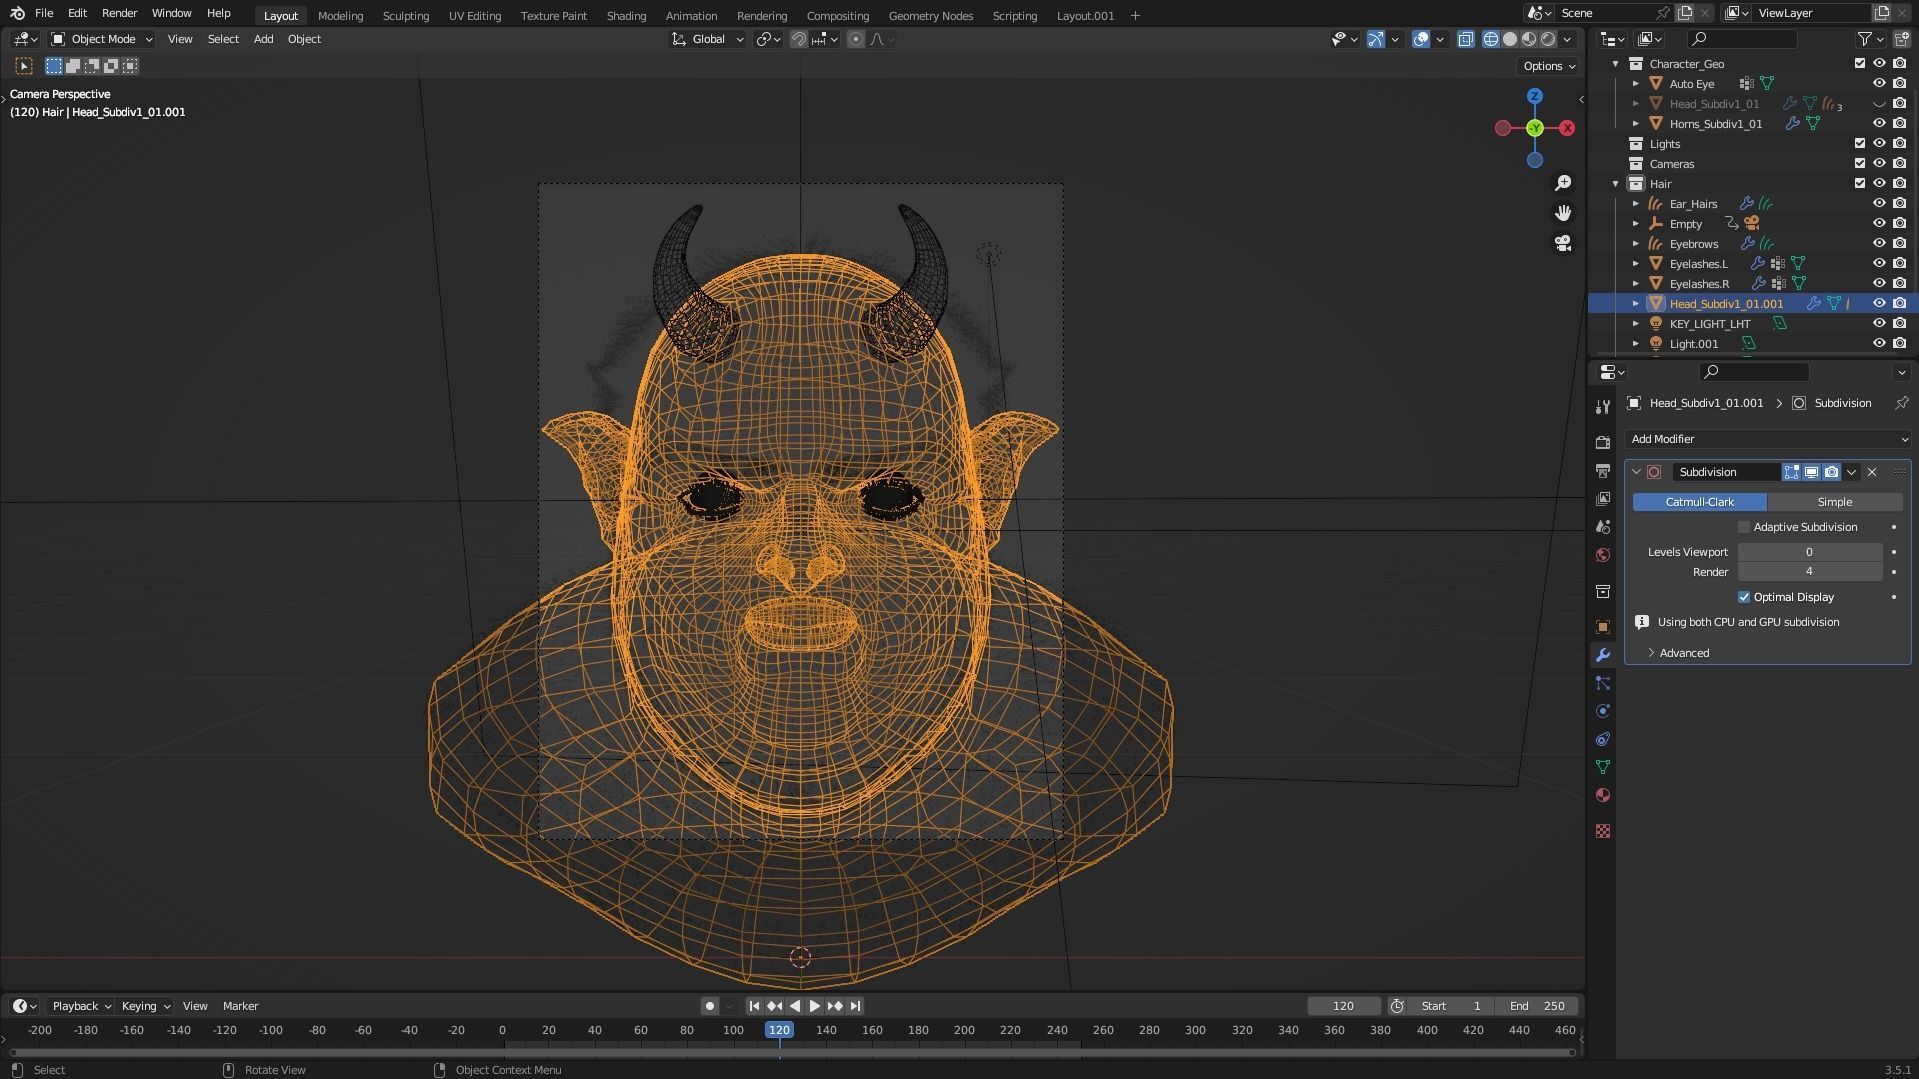Remove the Subdivision modifier with X
1919x1079 pixels.
click(x=1872, y=472)
